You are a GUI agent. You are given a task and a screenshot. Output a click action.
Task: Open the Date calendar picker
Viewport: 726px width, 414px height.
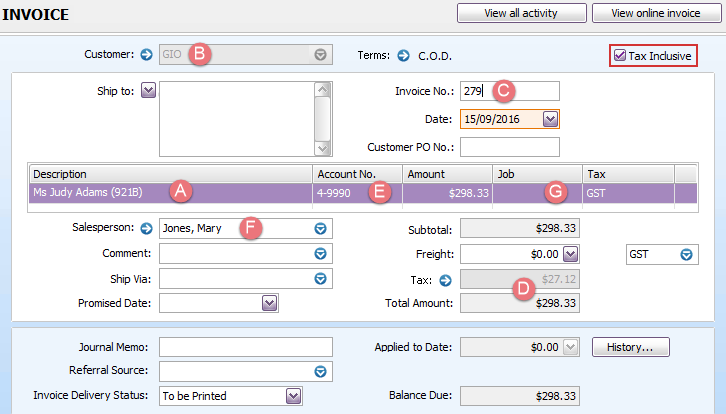tap(550, 119)
